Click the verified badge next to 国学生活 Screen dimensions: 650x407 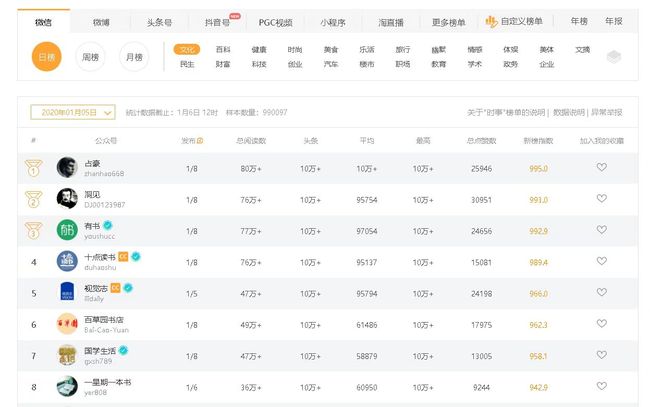123,351
